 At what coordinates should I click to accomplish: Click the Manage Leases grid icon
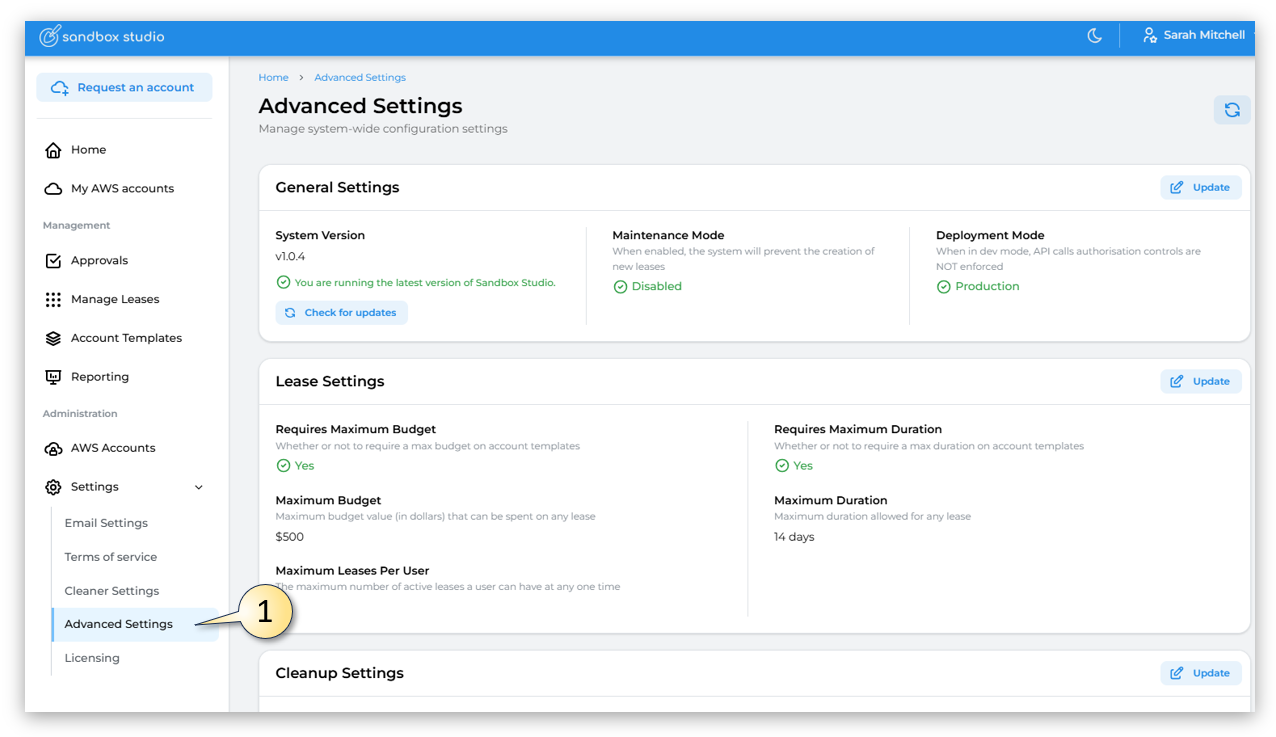tap(54, 300)
